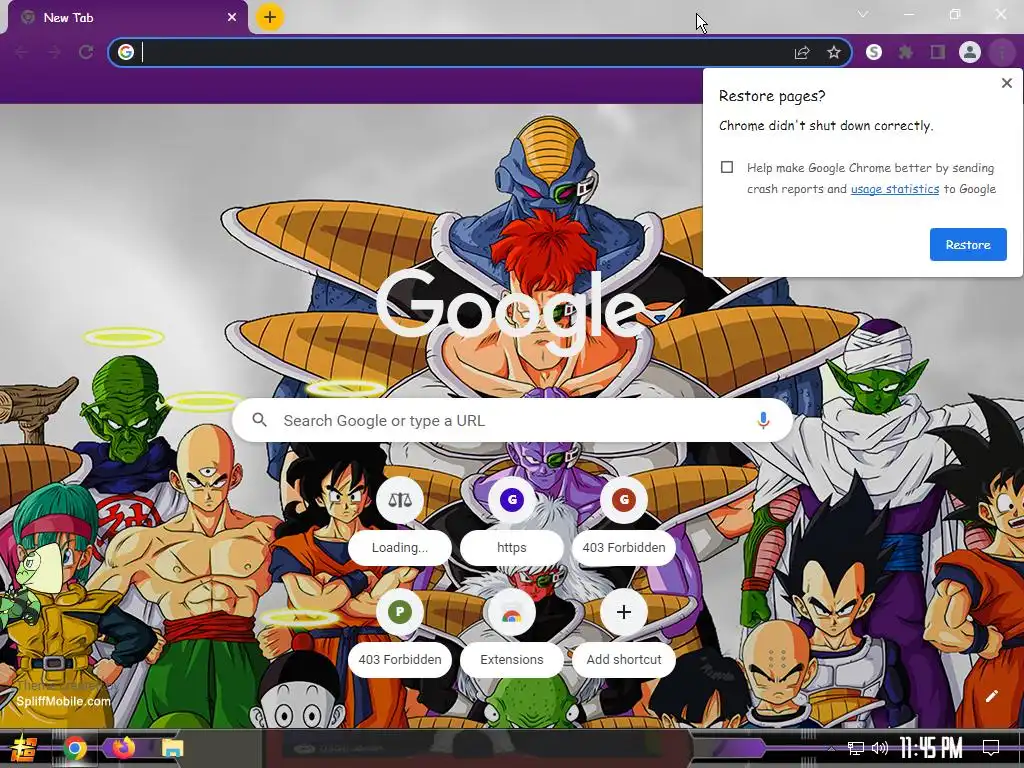
Task: Bookmark this tab with the star icon
Action: (x=834, y=52)
